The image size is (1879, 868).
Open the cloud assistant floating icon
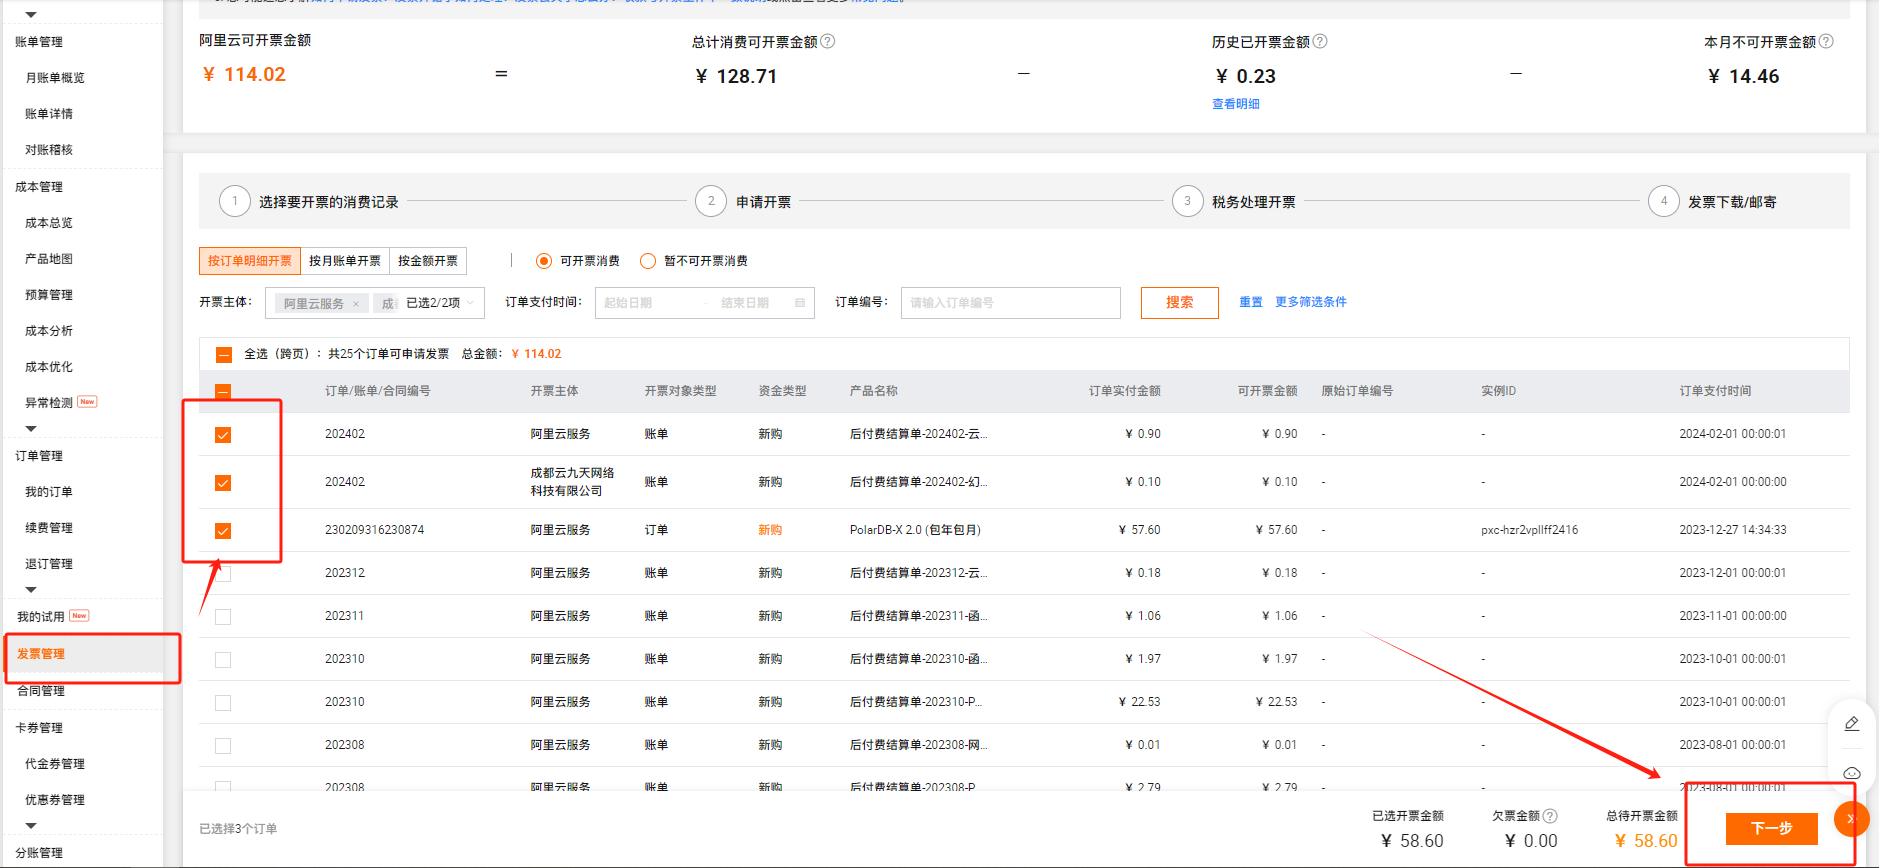point(1852,773)
